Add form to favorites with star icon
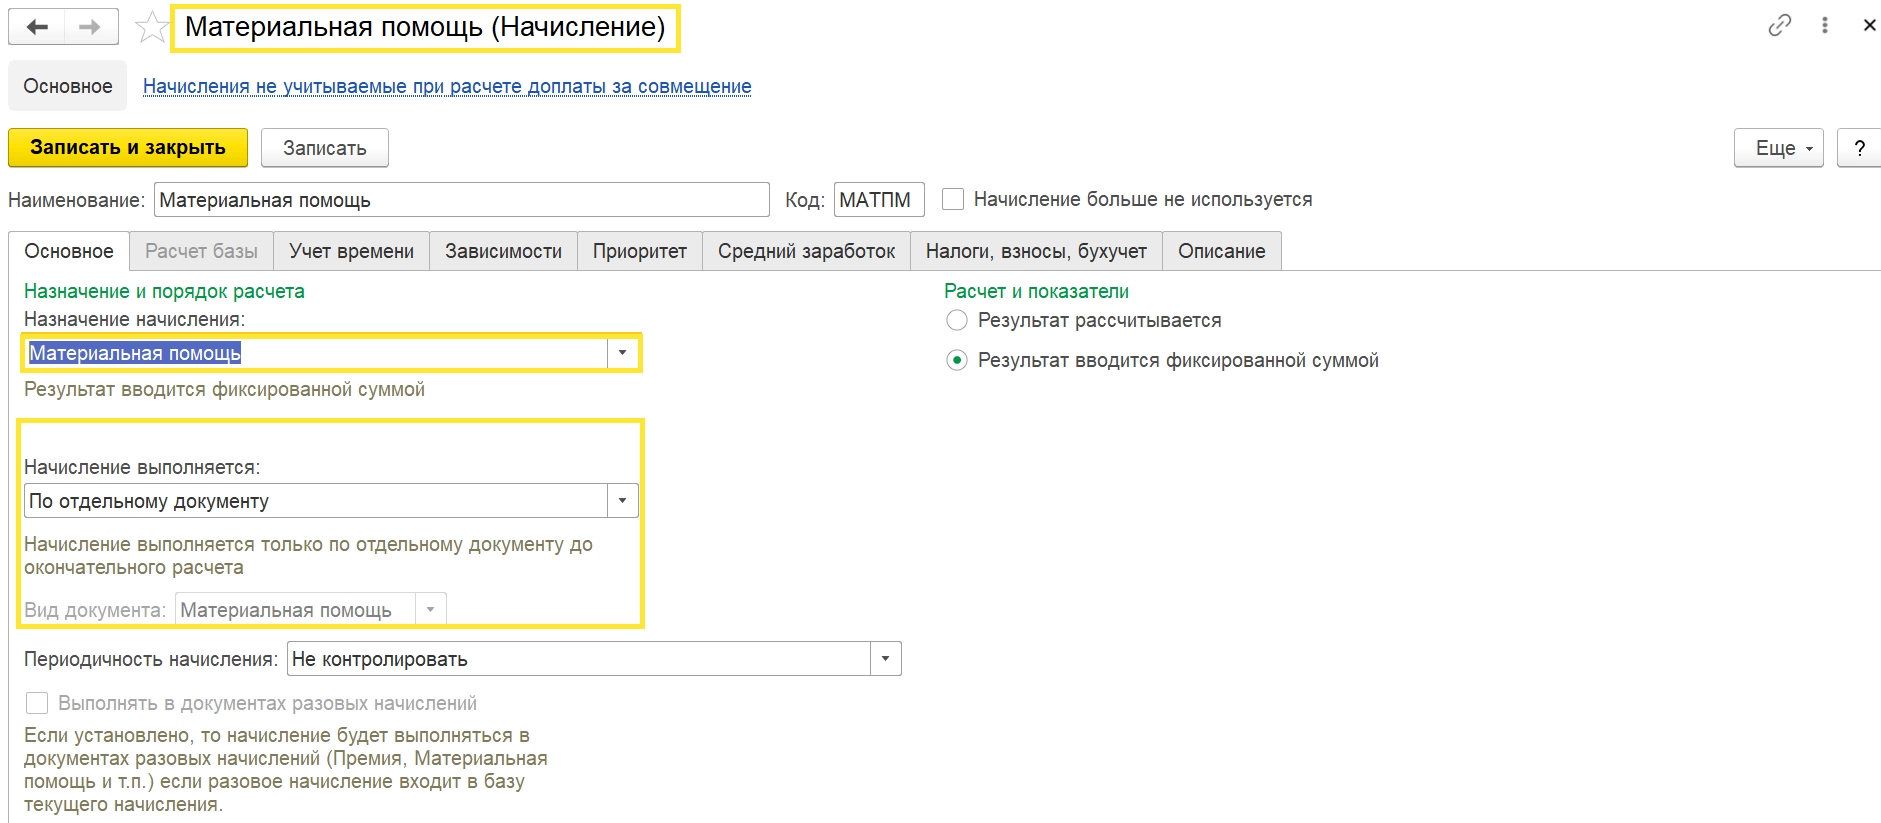 (x=151, y=27)
